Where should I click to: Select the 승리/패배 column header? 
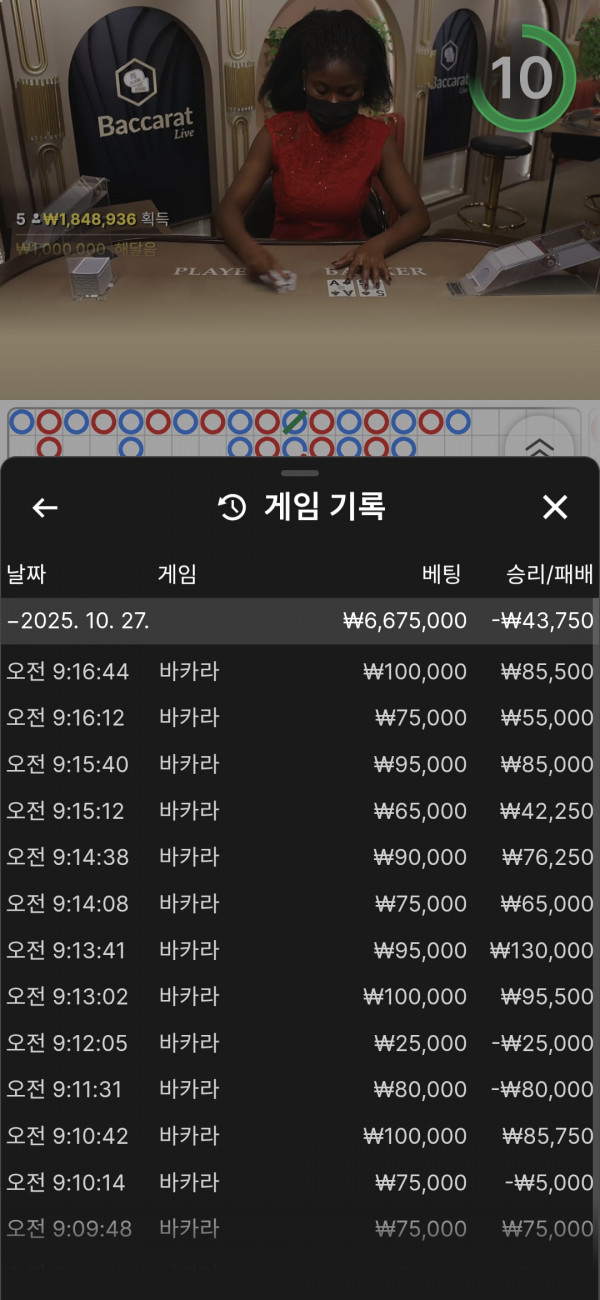pos(550,574)
